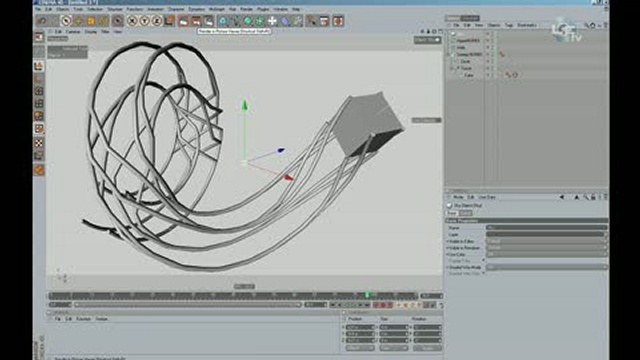Open the User Data menu in Attribute Manager
The height and width of the screenshot is (360, 640).
pos(487,197)
